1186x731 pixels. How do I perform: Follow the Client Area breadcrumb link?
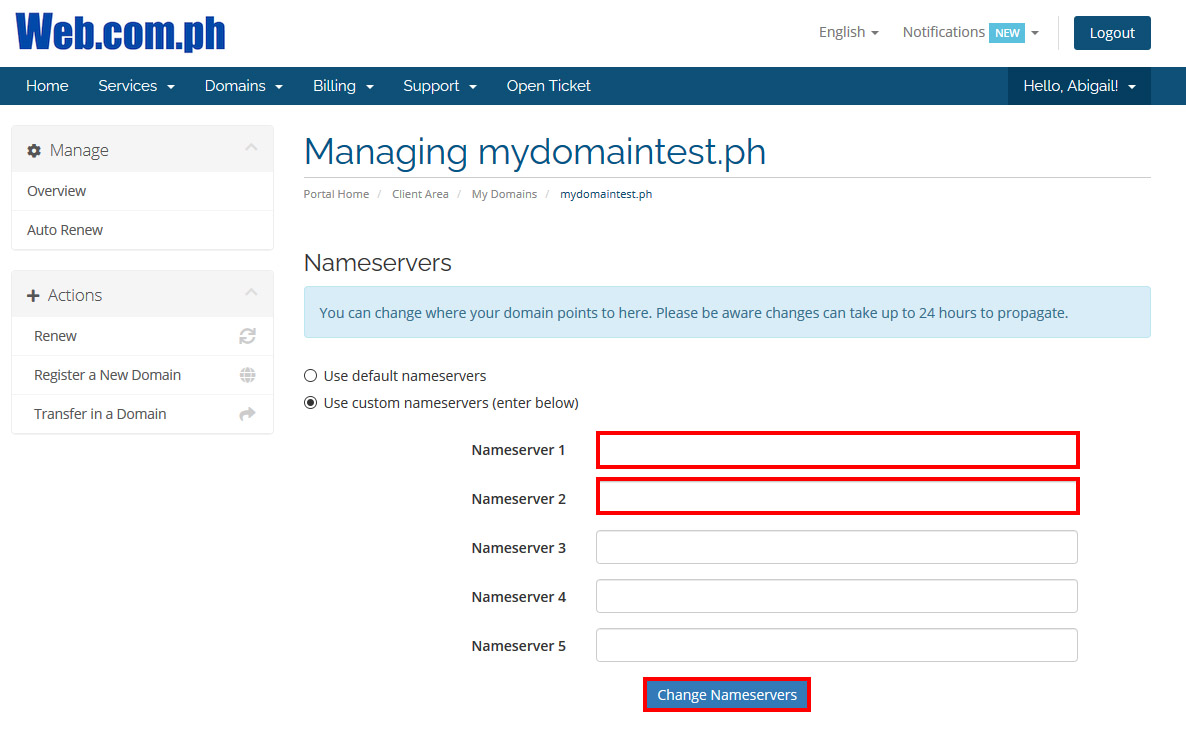click(x=420, y=194)
